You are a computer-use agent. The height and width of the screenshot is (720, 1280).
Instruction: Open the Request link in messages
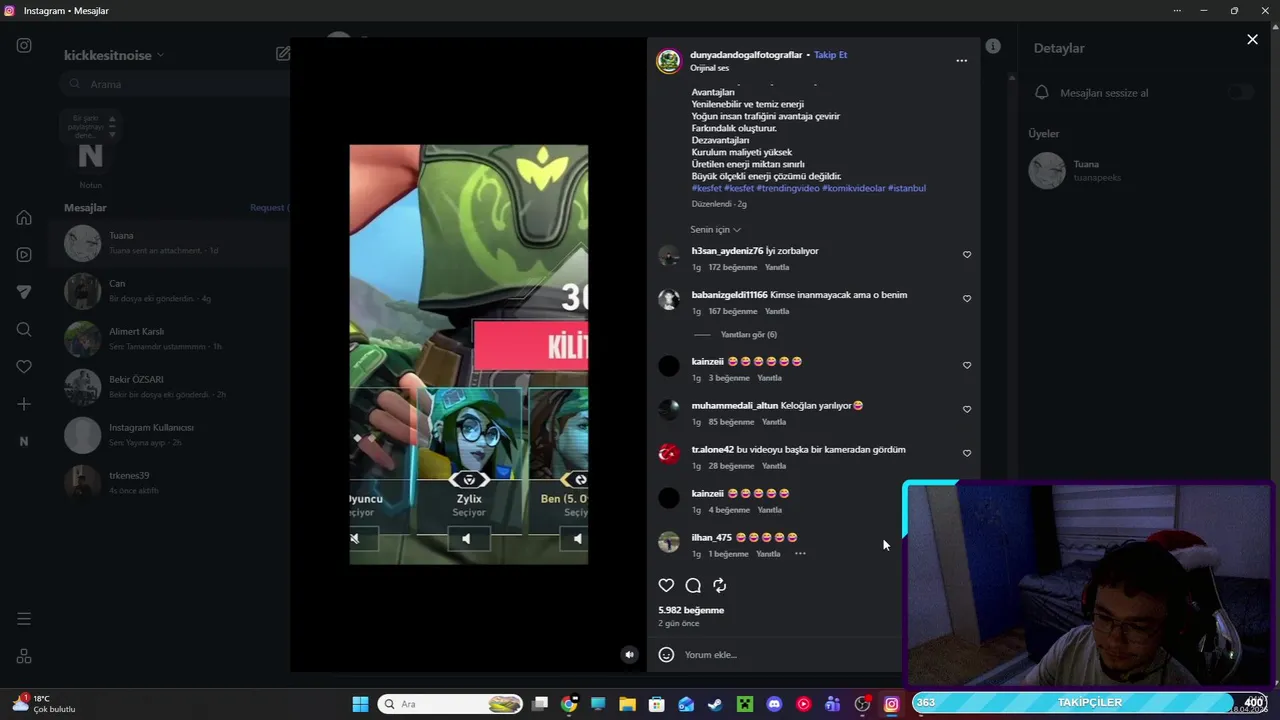point(268,208)
